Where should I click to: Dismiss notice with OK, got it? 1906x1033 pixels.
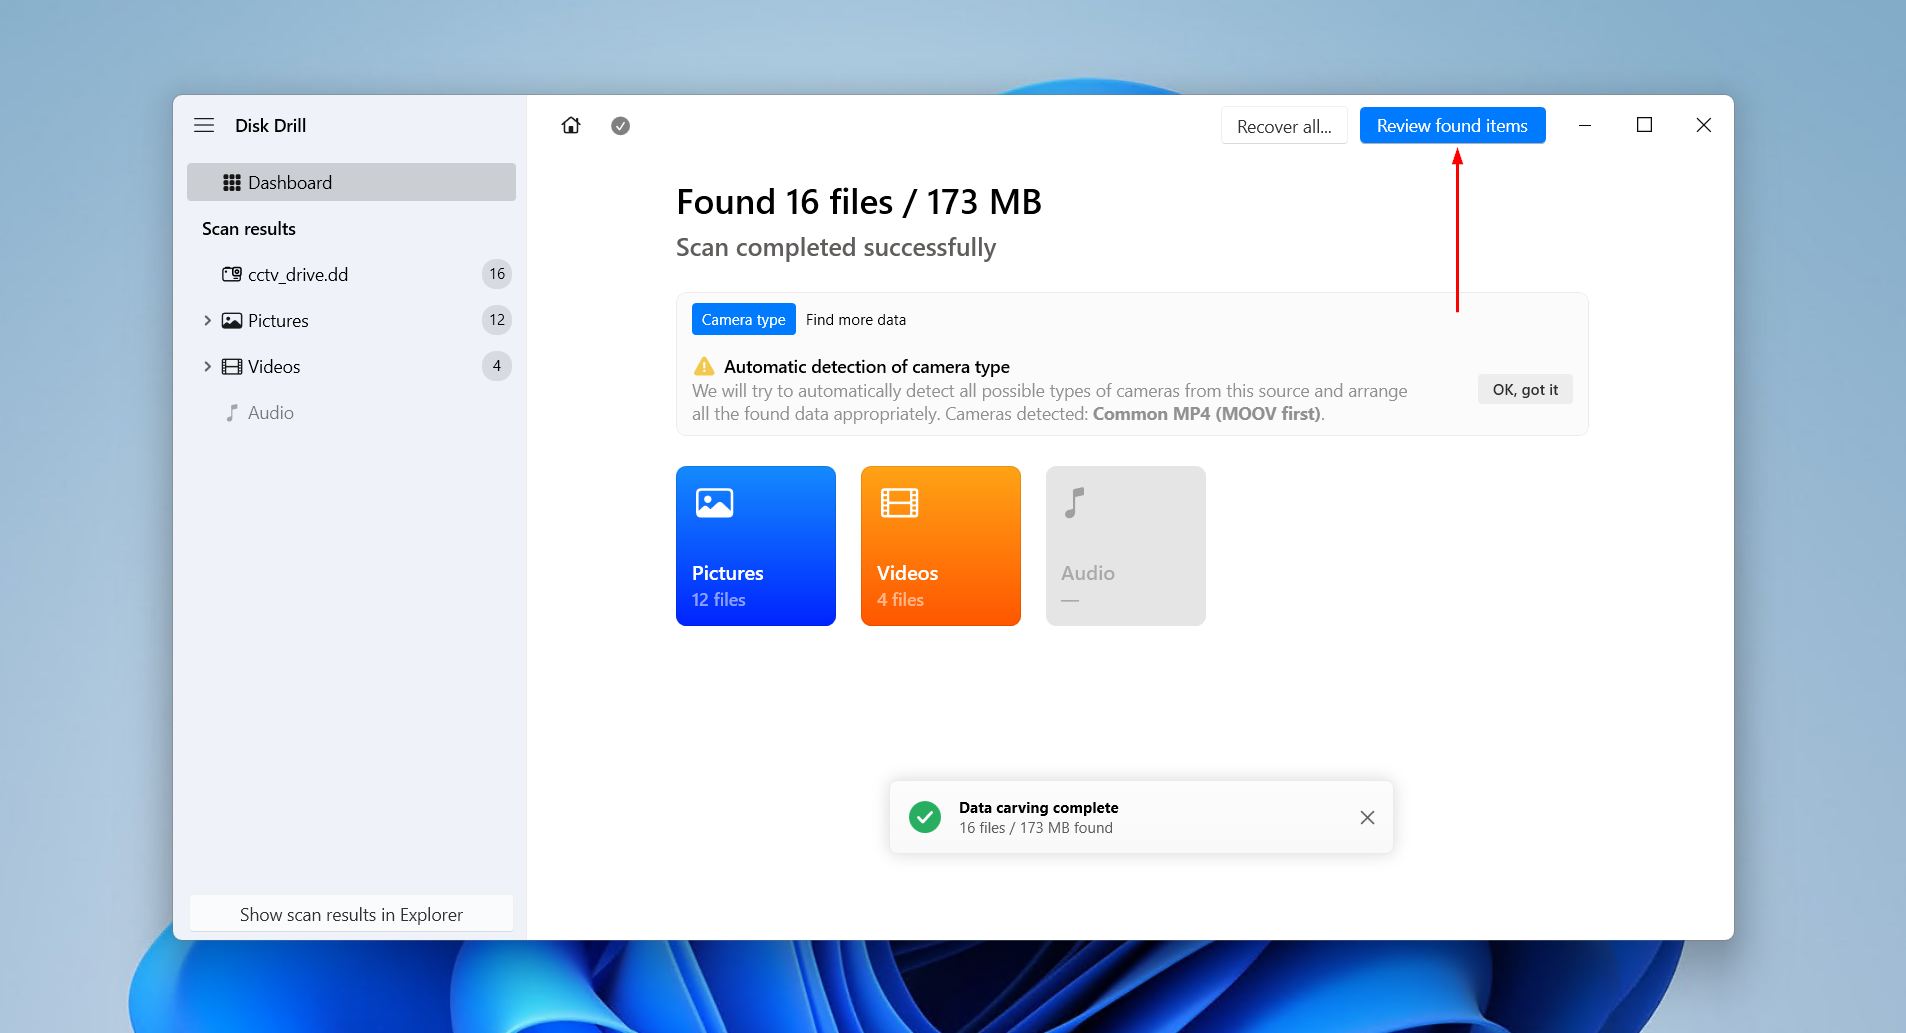[x=1525, y=389]
